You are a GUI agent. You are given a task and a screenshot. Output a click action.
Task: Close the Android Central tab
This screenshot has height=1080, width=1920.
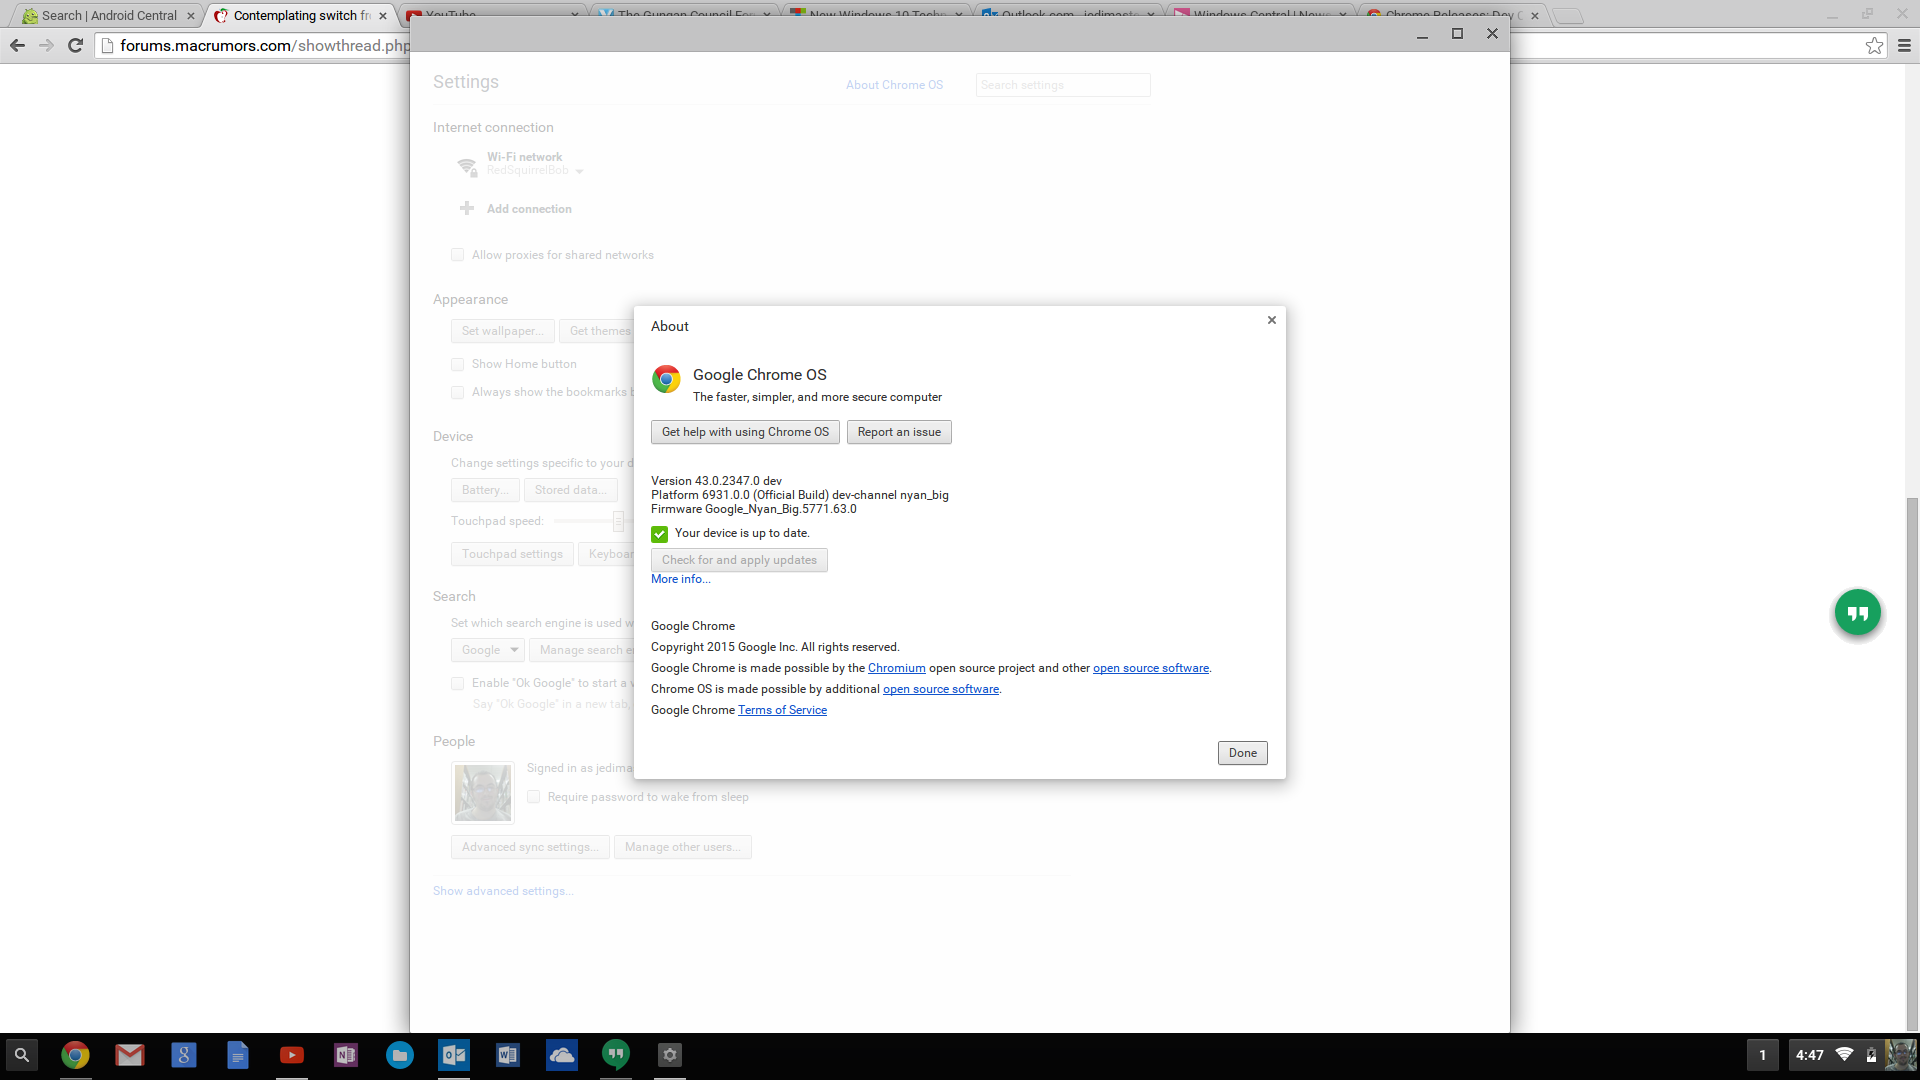(191, 16)
